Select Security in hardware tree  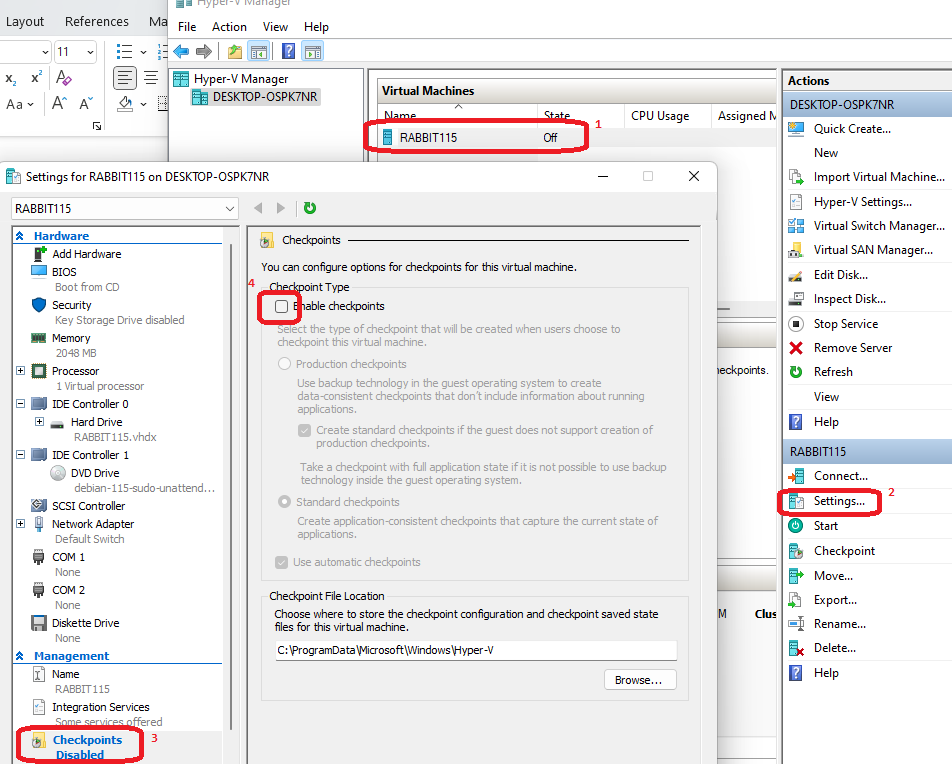72,305
